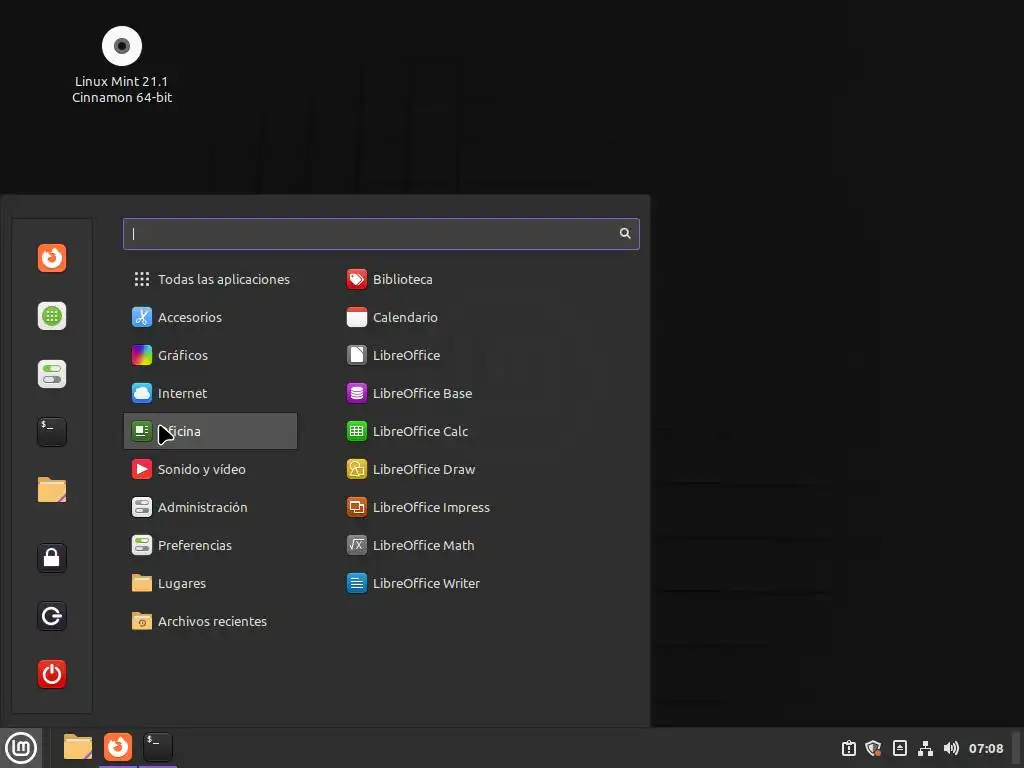Show Archivos recientes list
Viewport: 1024px width, 768px height.
coord(210,621)
